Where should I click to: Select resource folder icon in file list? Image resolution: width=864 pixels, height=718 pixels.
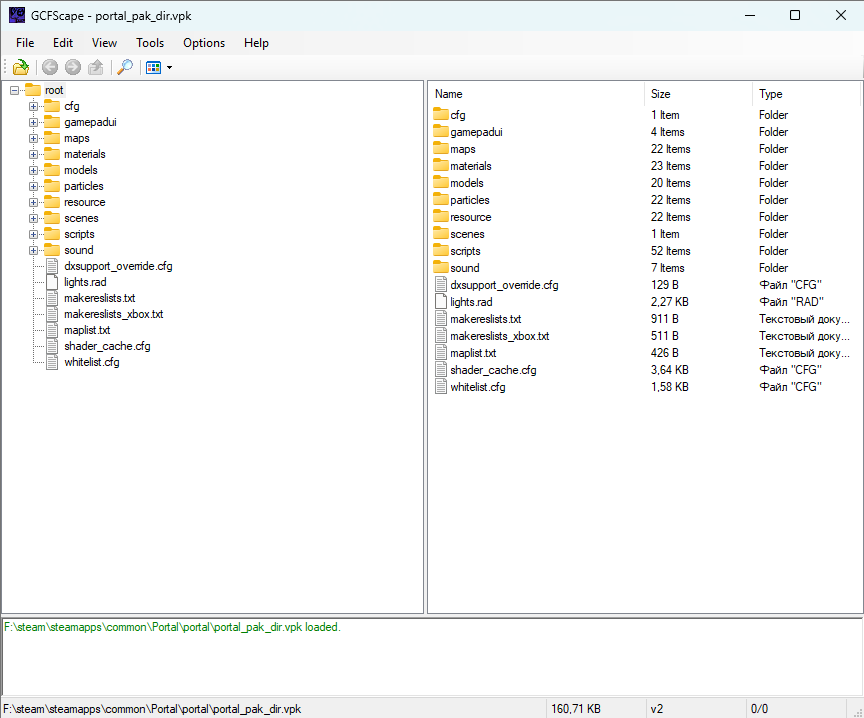[441, 217]
